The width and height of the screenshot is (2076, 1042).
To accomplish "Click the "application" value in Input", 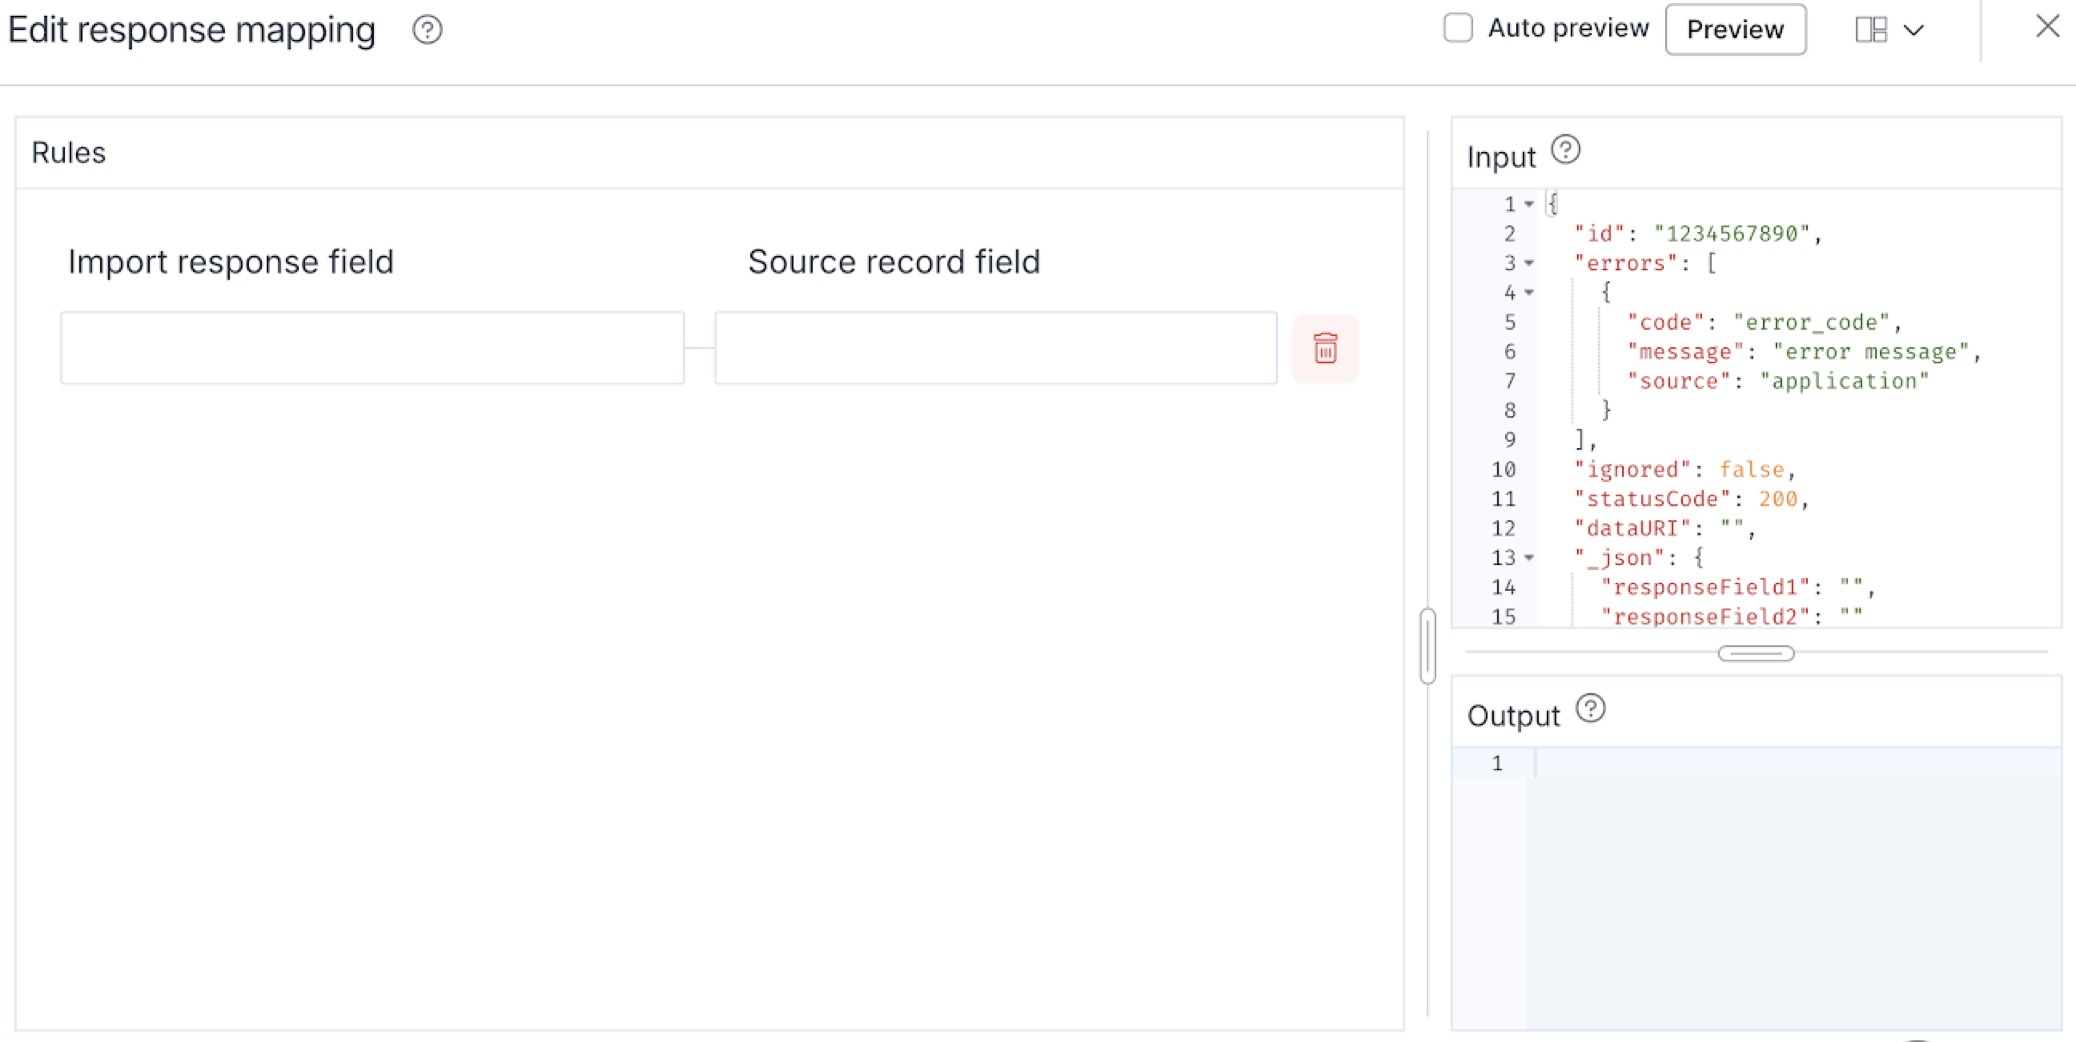I will click(x=1844, y=381).
